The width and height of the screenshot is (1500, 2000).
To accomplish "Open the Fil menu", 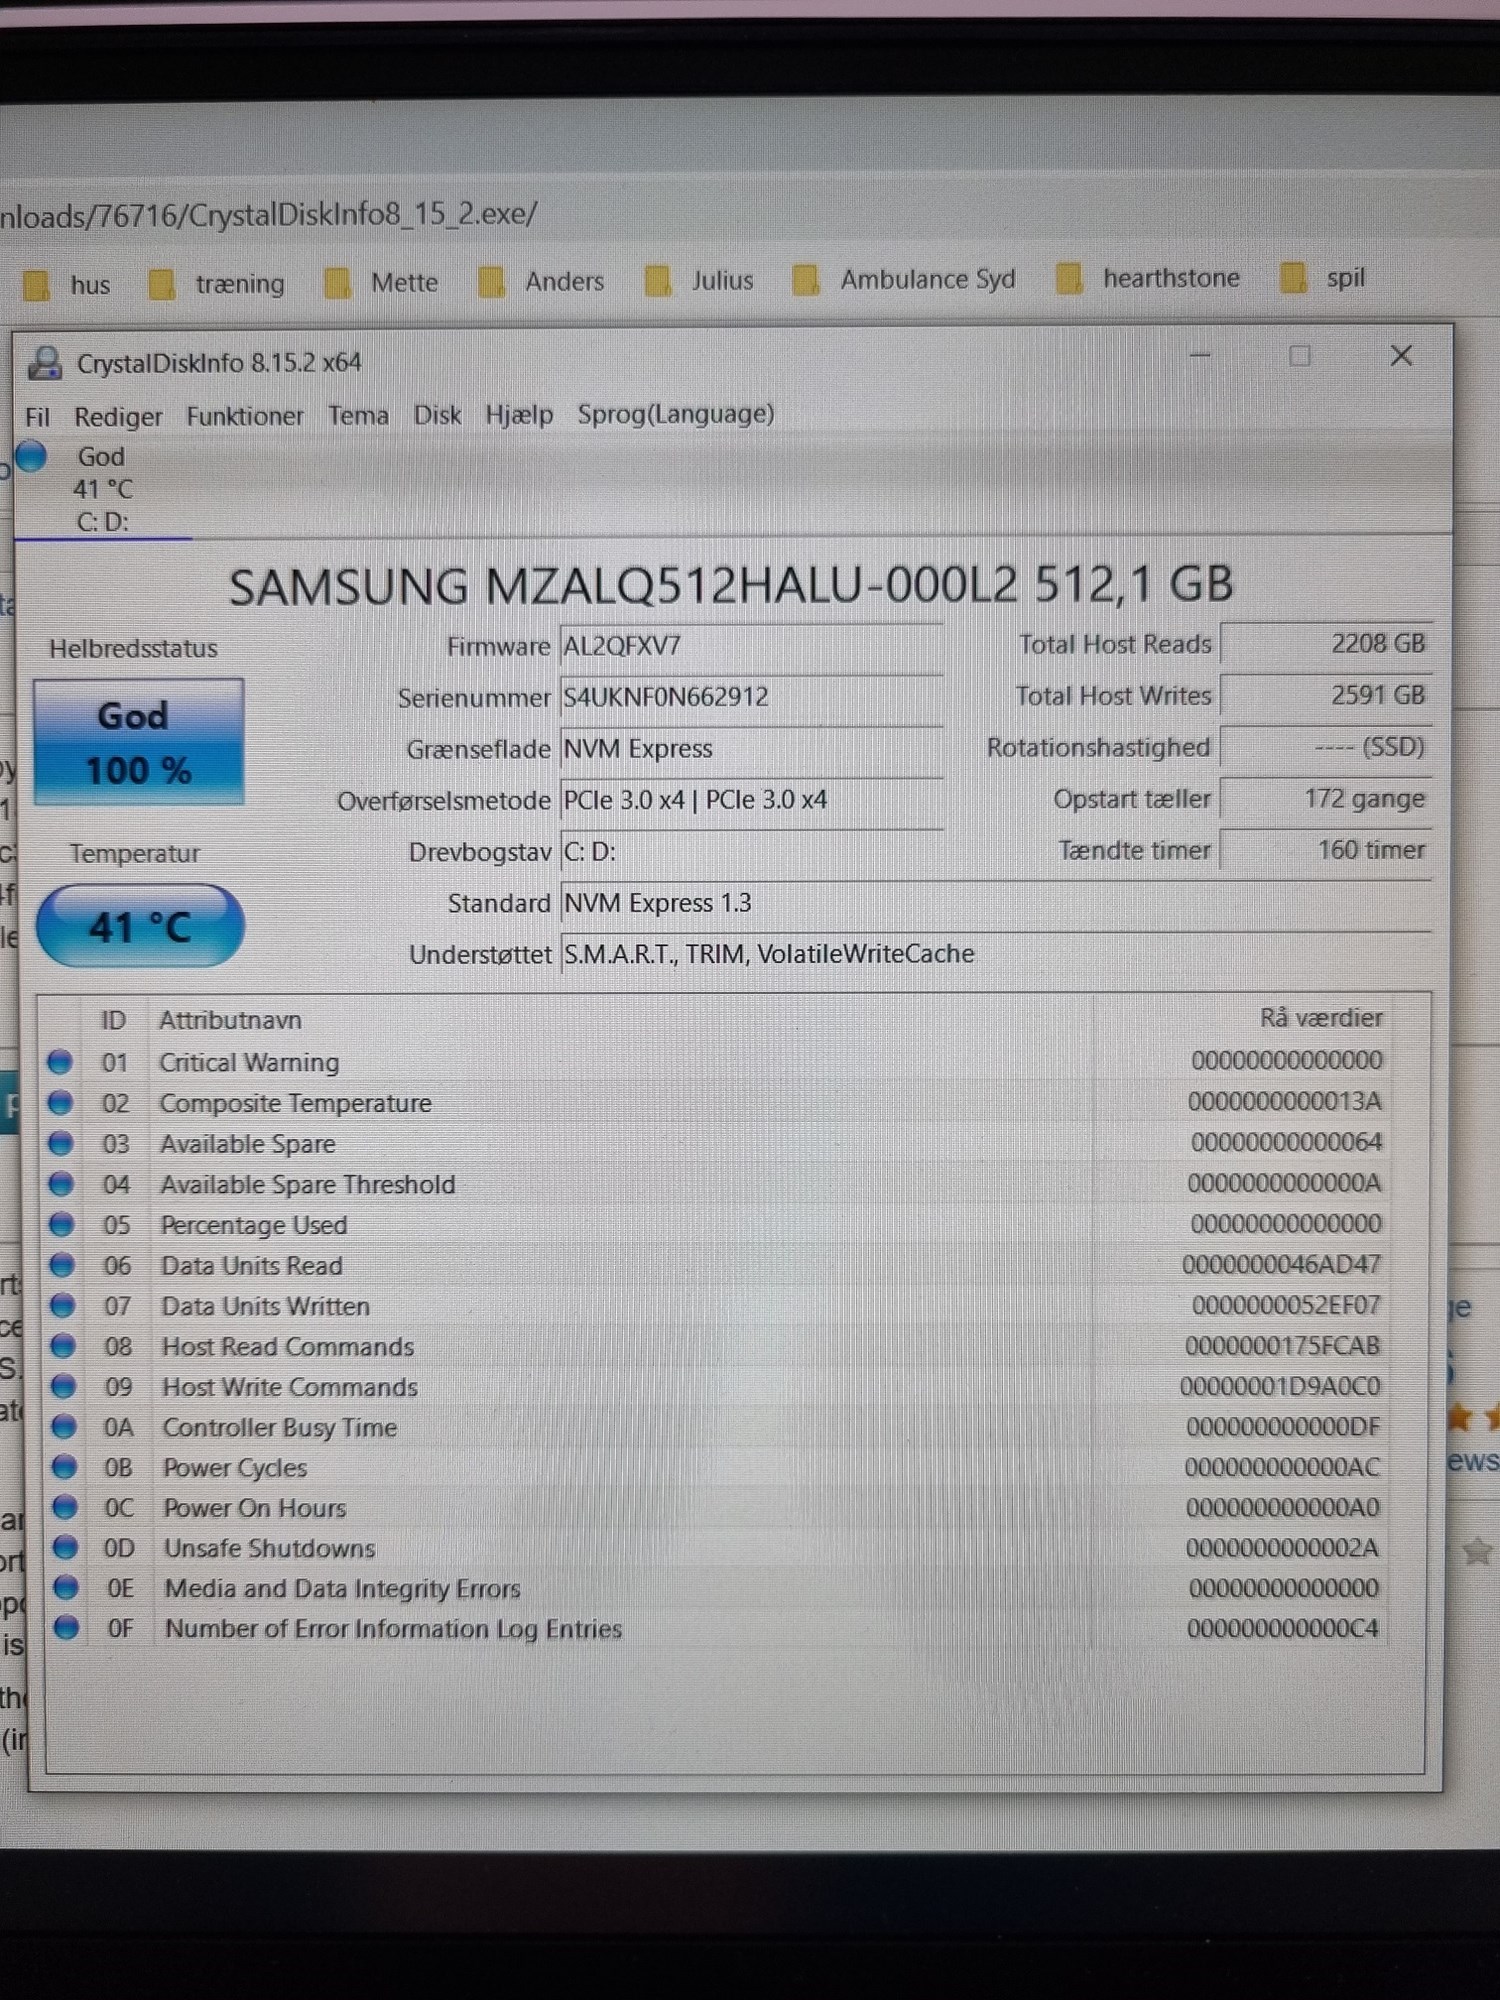I will point(37,417).
